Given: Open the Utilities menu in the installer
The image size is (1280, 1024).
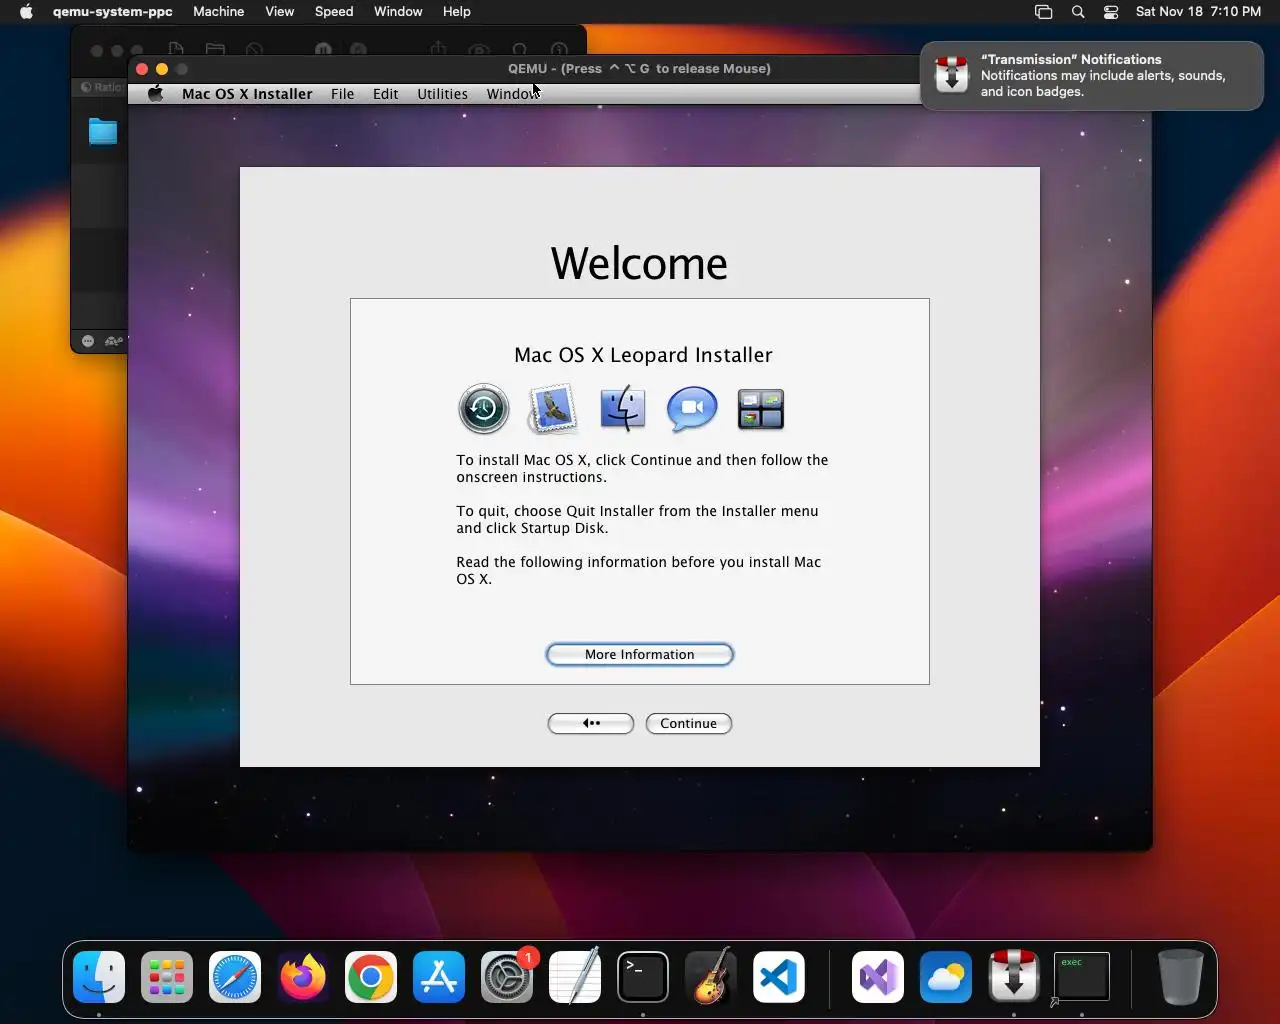Looking at the screenshot, I should 442,94.
